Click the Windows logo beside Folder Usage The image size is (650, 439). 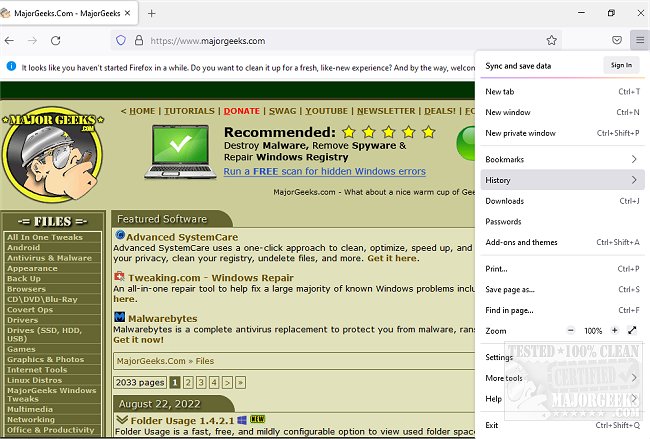click(x=242, y=420)
